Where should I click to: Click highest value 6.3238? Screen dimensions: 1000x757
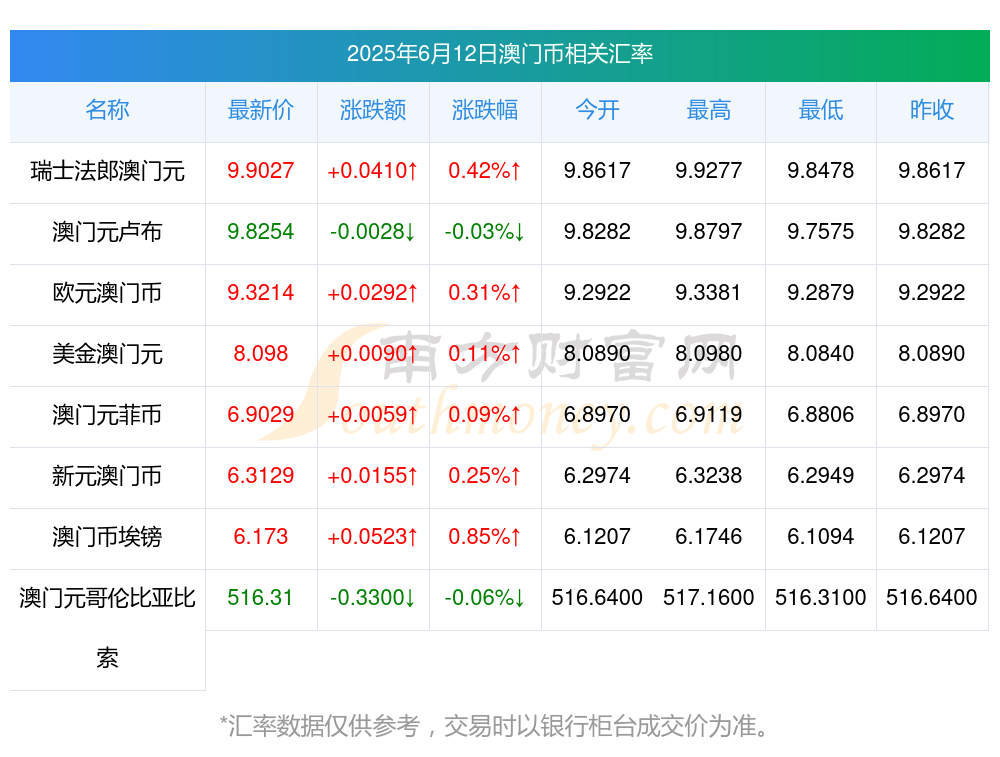[x=709, y=476]
